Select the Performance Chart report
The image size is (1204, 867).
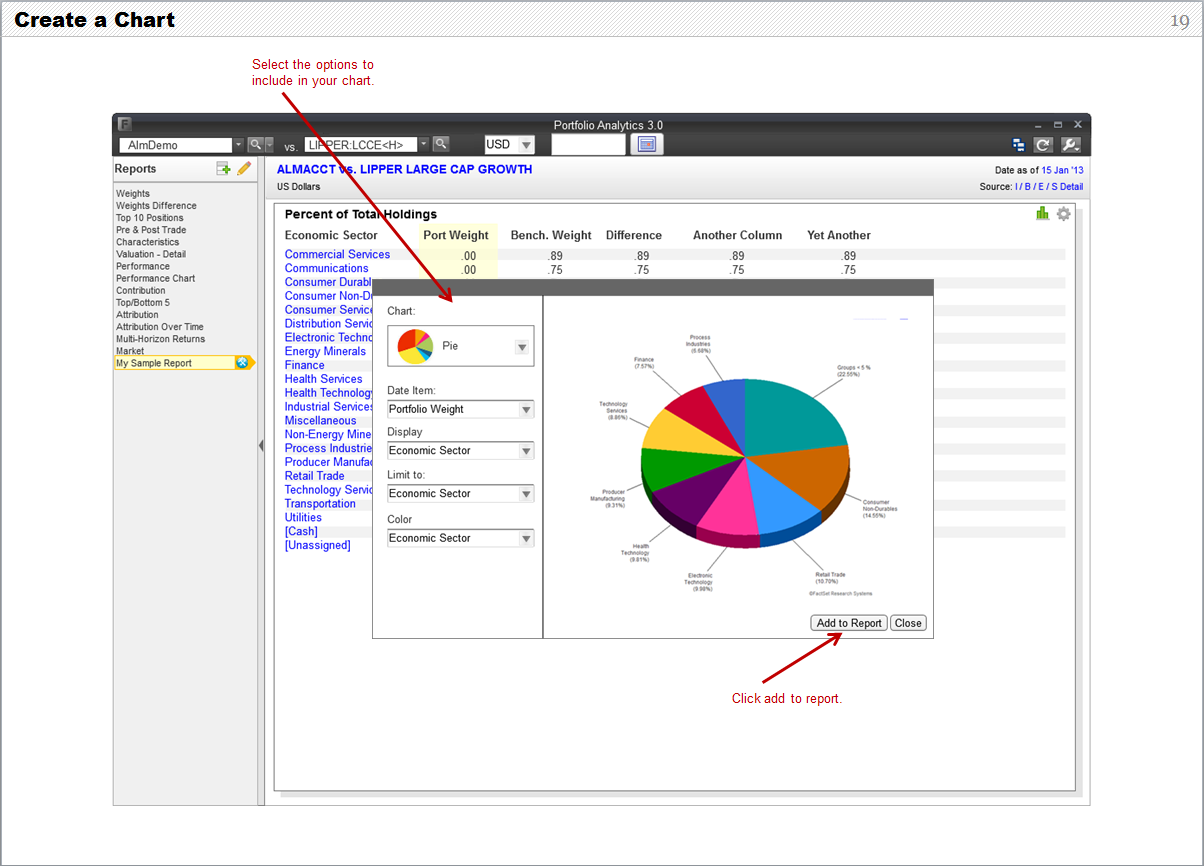pyautogui.click(x=156, y=278)
